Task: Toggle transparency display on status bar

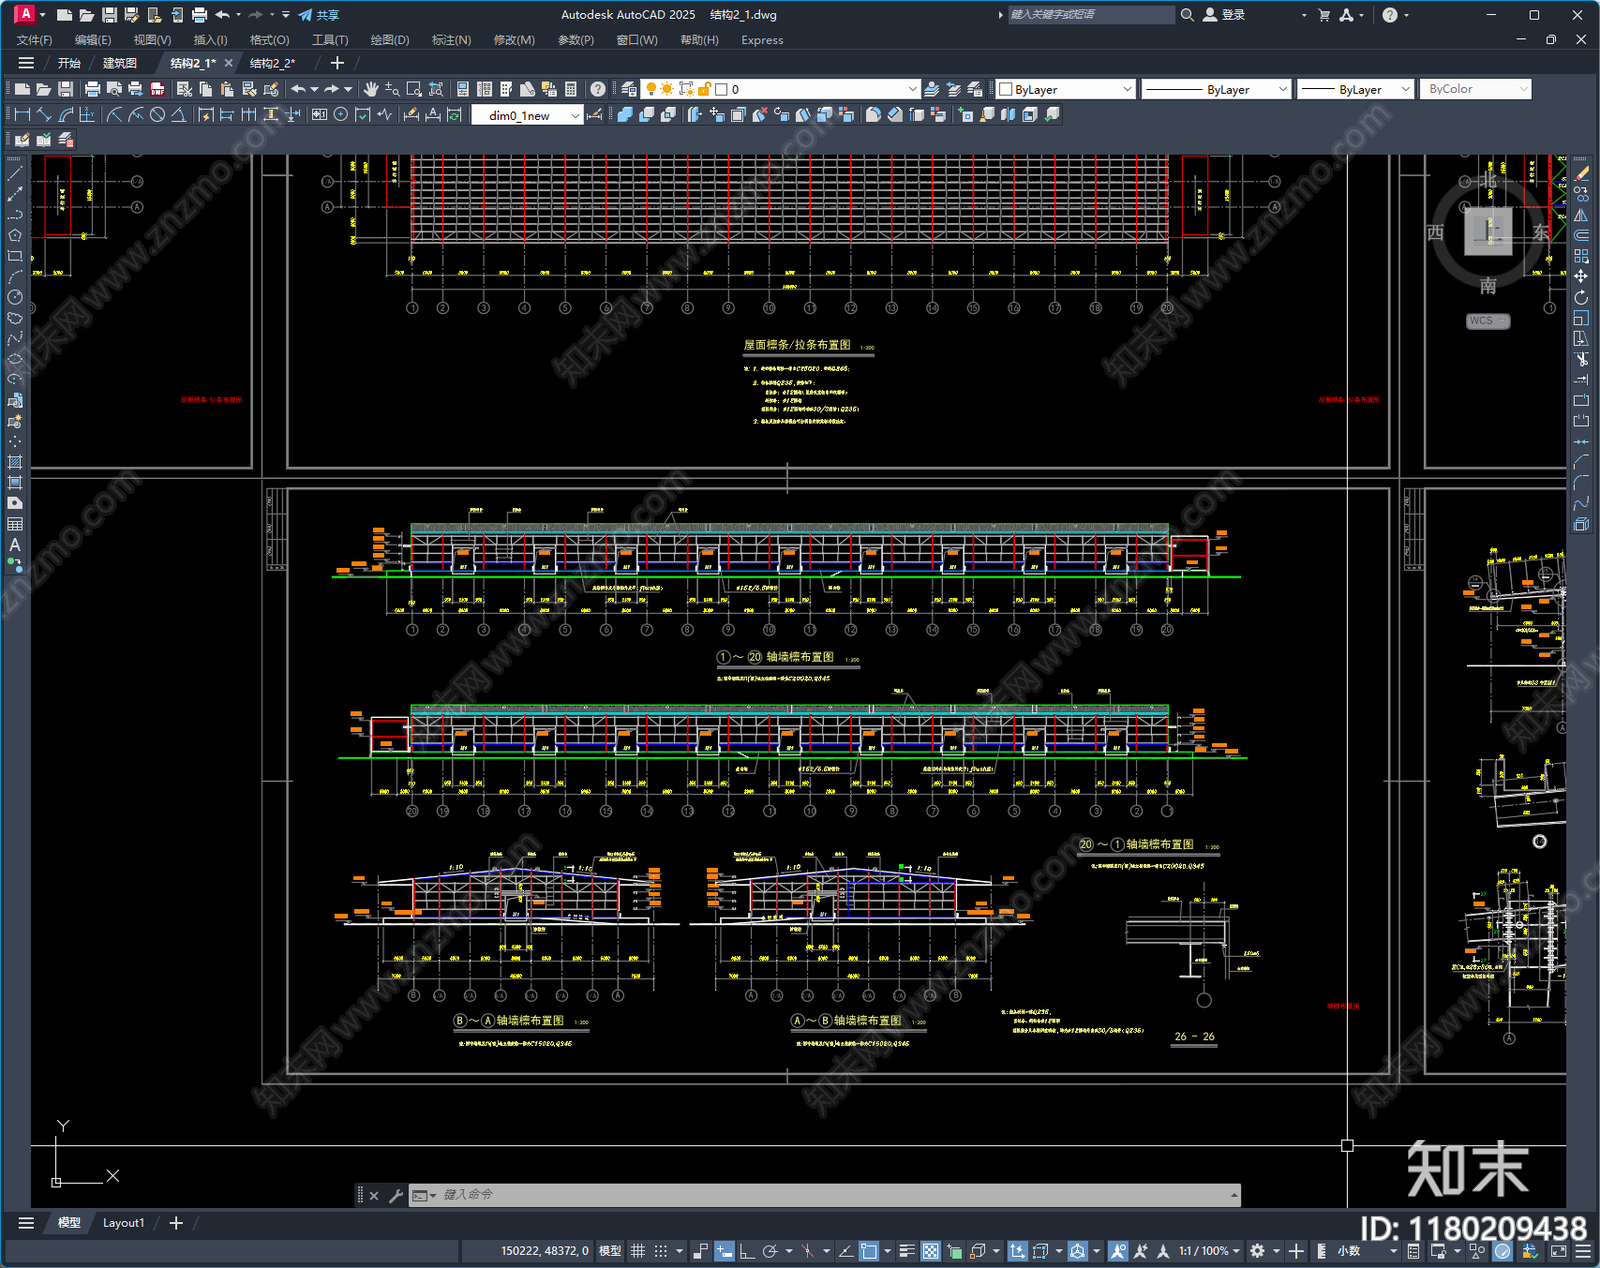Action: (x=931, y=1251)
